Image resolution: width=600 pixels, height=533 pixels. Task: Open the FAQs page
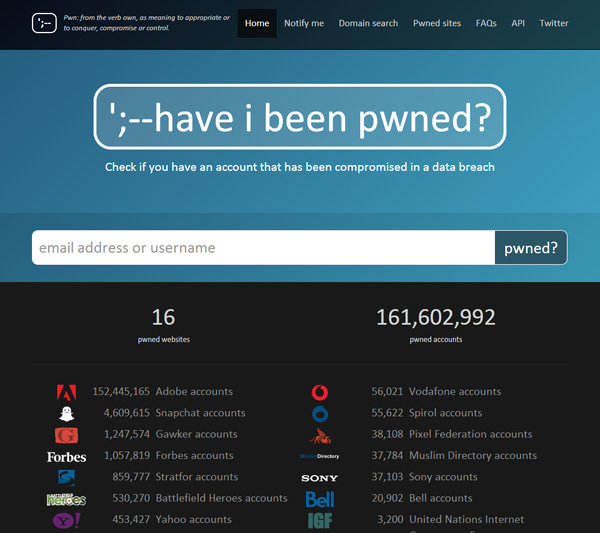pos(486,23)
